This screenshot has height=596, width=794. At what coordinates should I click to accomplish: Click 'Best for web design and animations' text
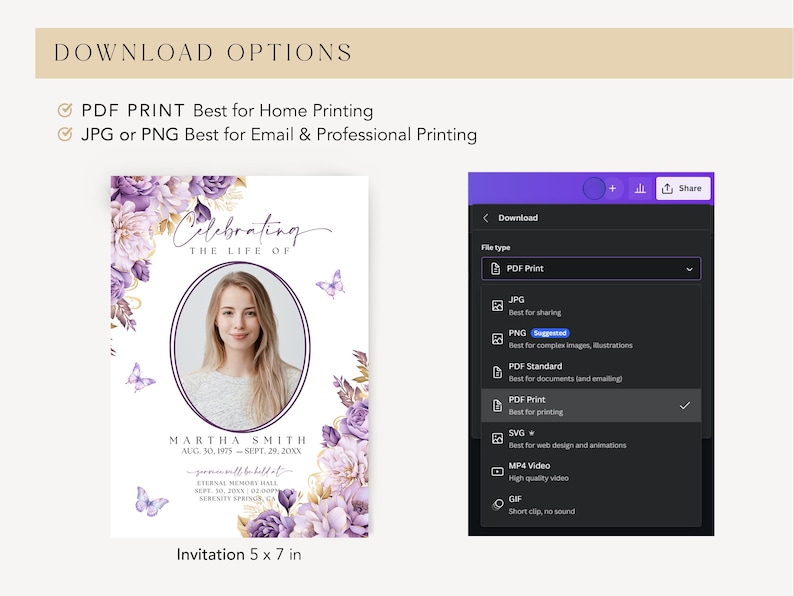click(568, 445)
